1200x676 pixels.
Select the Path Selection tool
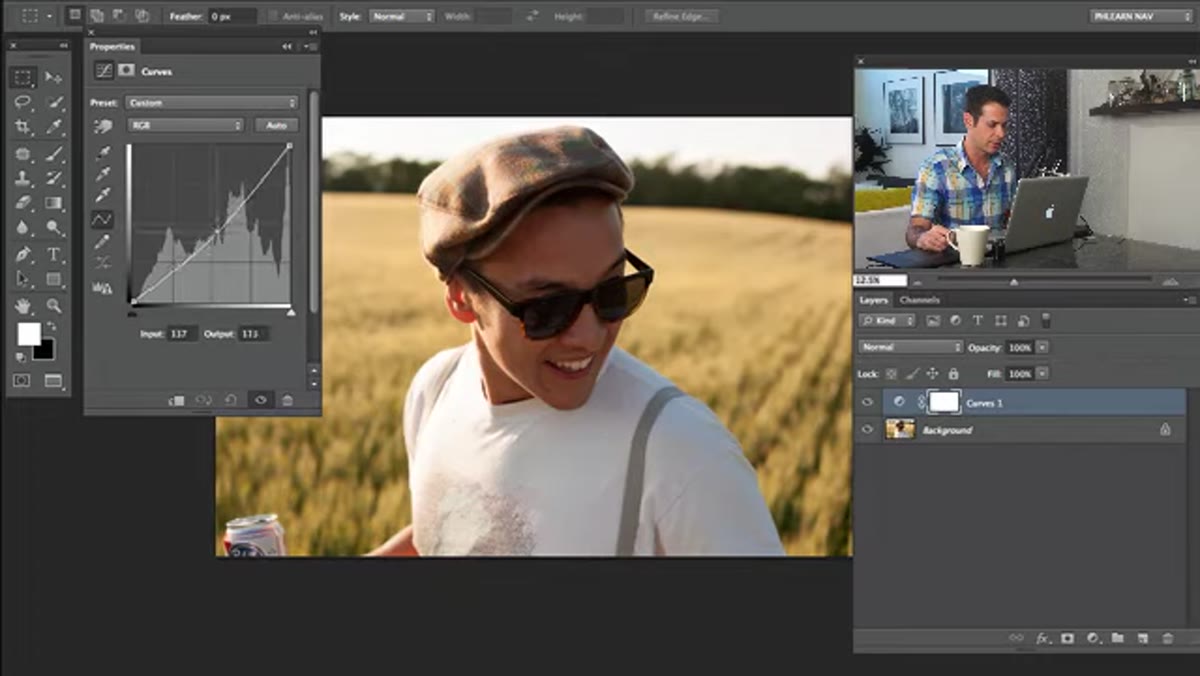(23, 279)
